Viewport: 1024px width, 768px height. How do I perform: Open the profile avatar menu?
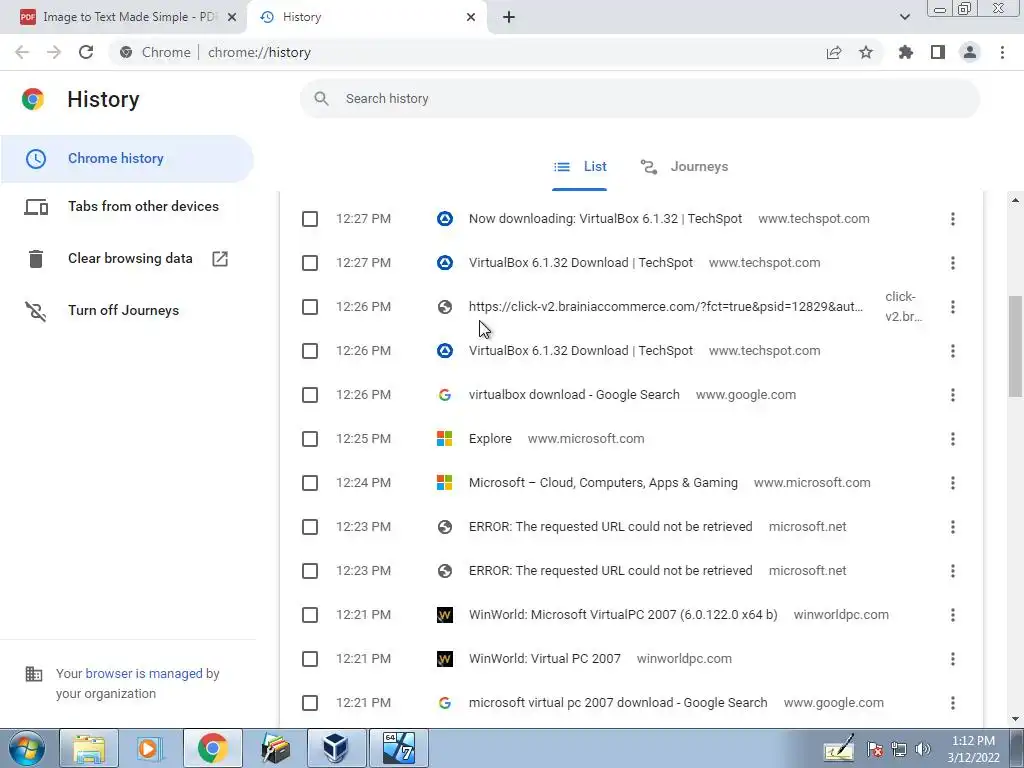pos(970,52)
